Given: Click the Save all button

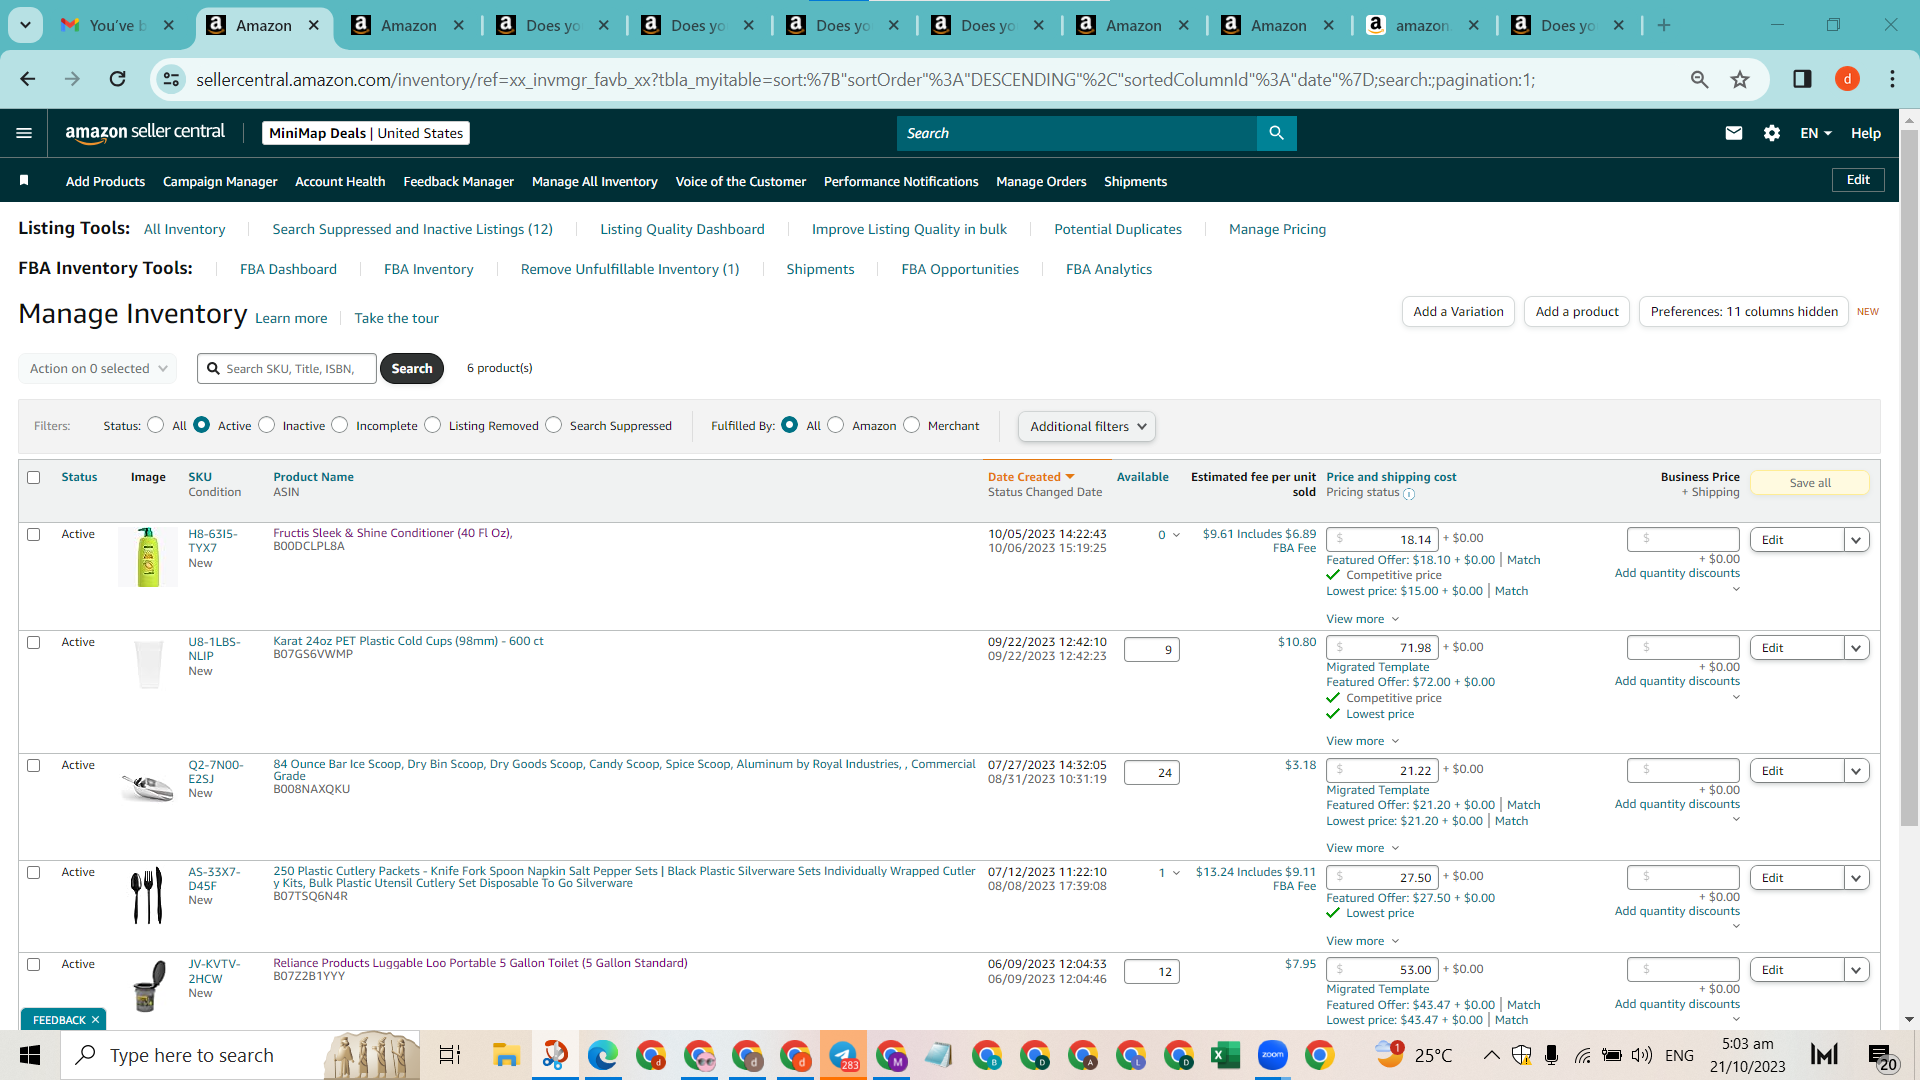Looking at the screenshot, I should [x=1810, y=483].
